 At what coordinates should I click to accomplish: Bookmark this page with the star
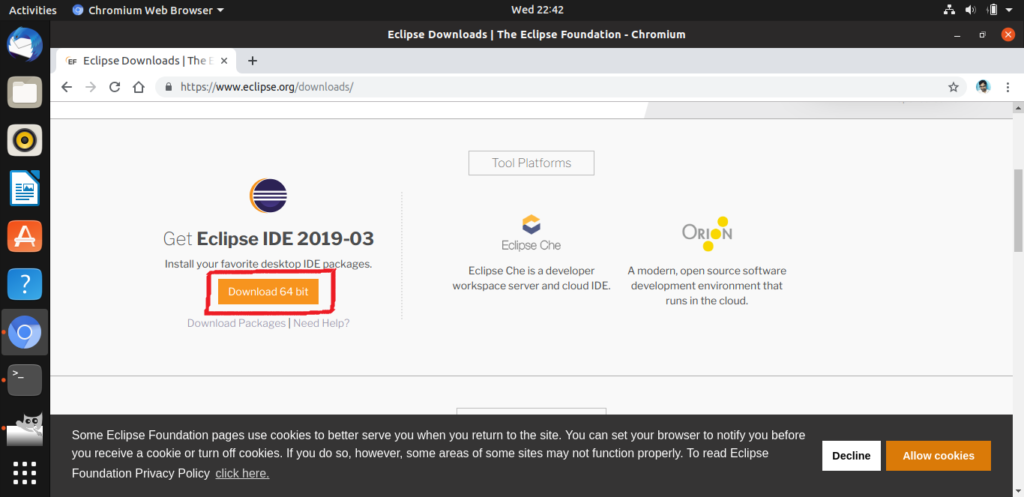coord(953,87)
